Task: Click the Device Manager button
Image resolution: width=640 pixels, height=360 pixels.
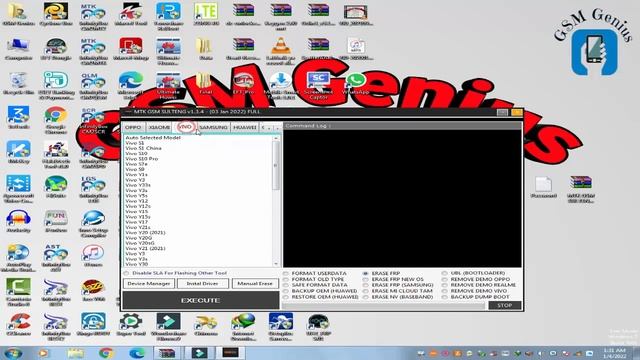Action: 149,283
